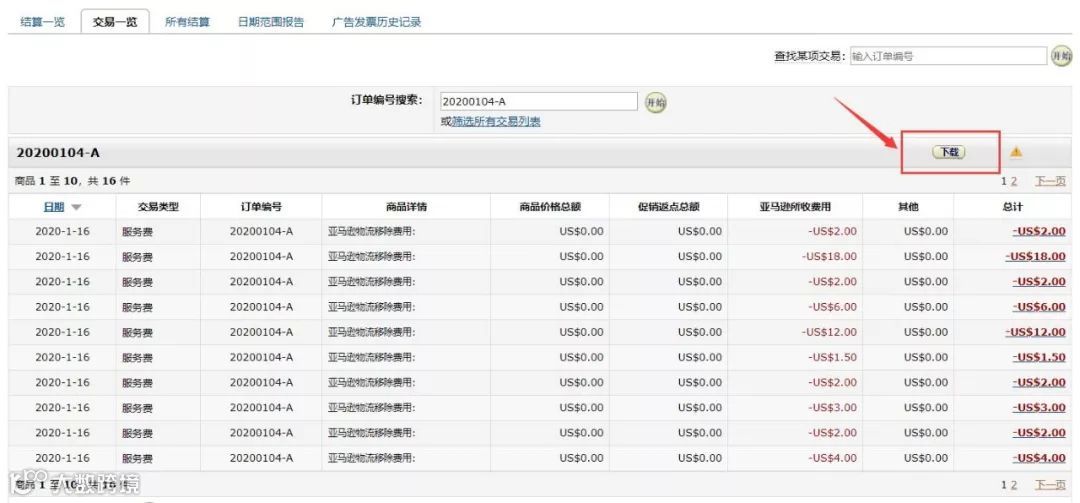Open the -US$1.50 total link
The width and height of the screenshot is (1080, 503).
(1039, 357)
